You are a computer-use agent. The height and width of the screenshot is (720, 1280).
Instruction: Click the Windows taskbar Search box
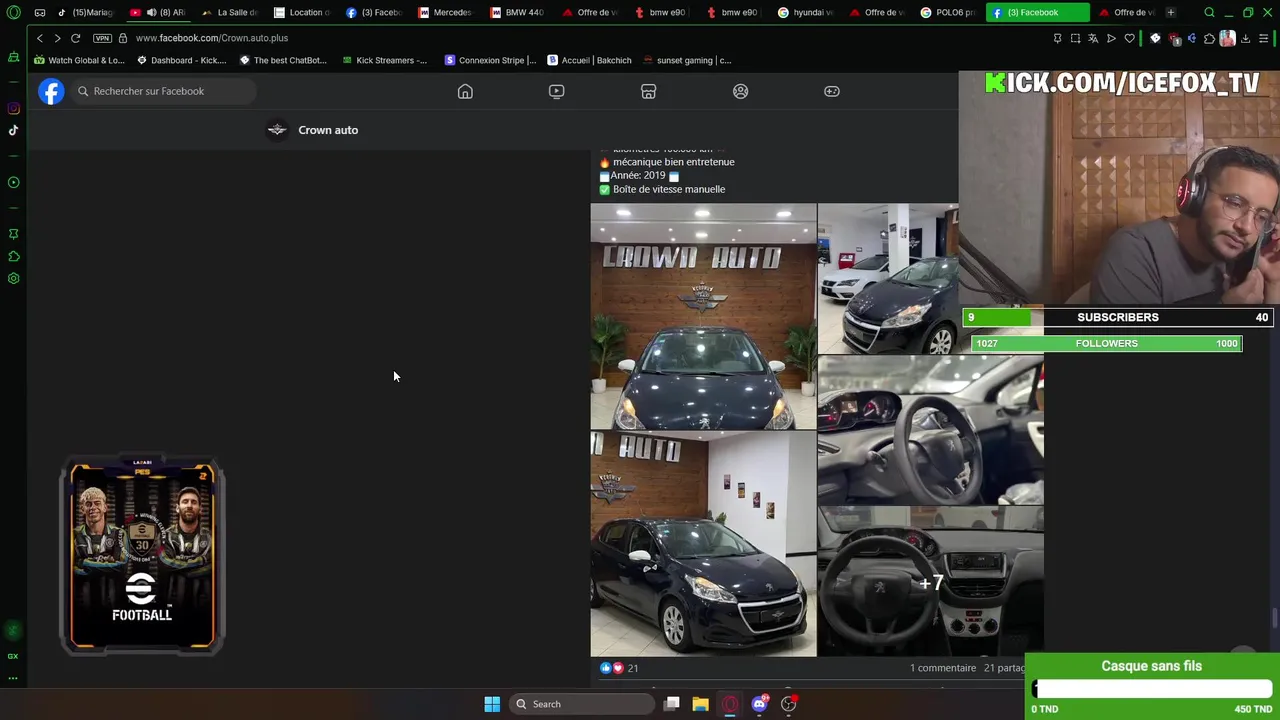pos(581,704)
